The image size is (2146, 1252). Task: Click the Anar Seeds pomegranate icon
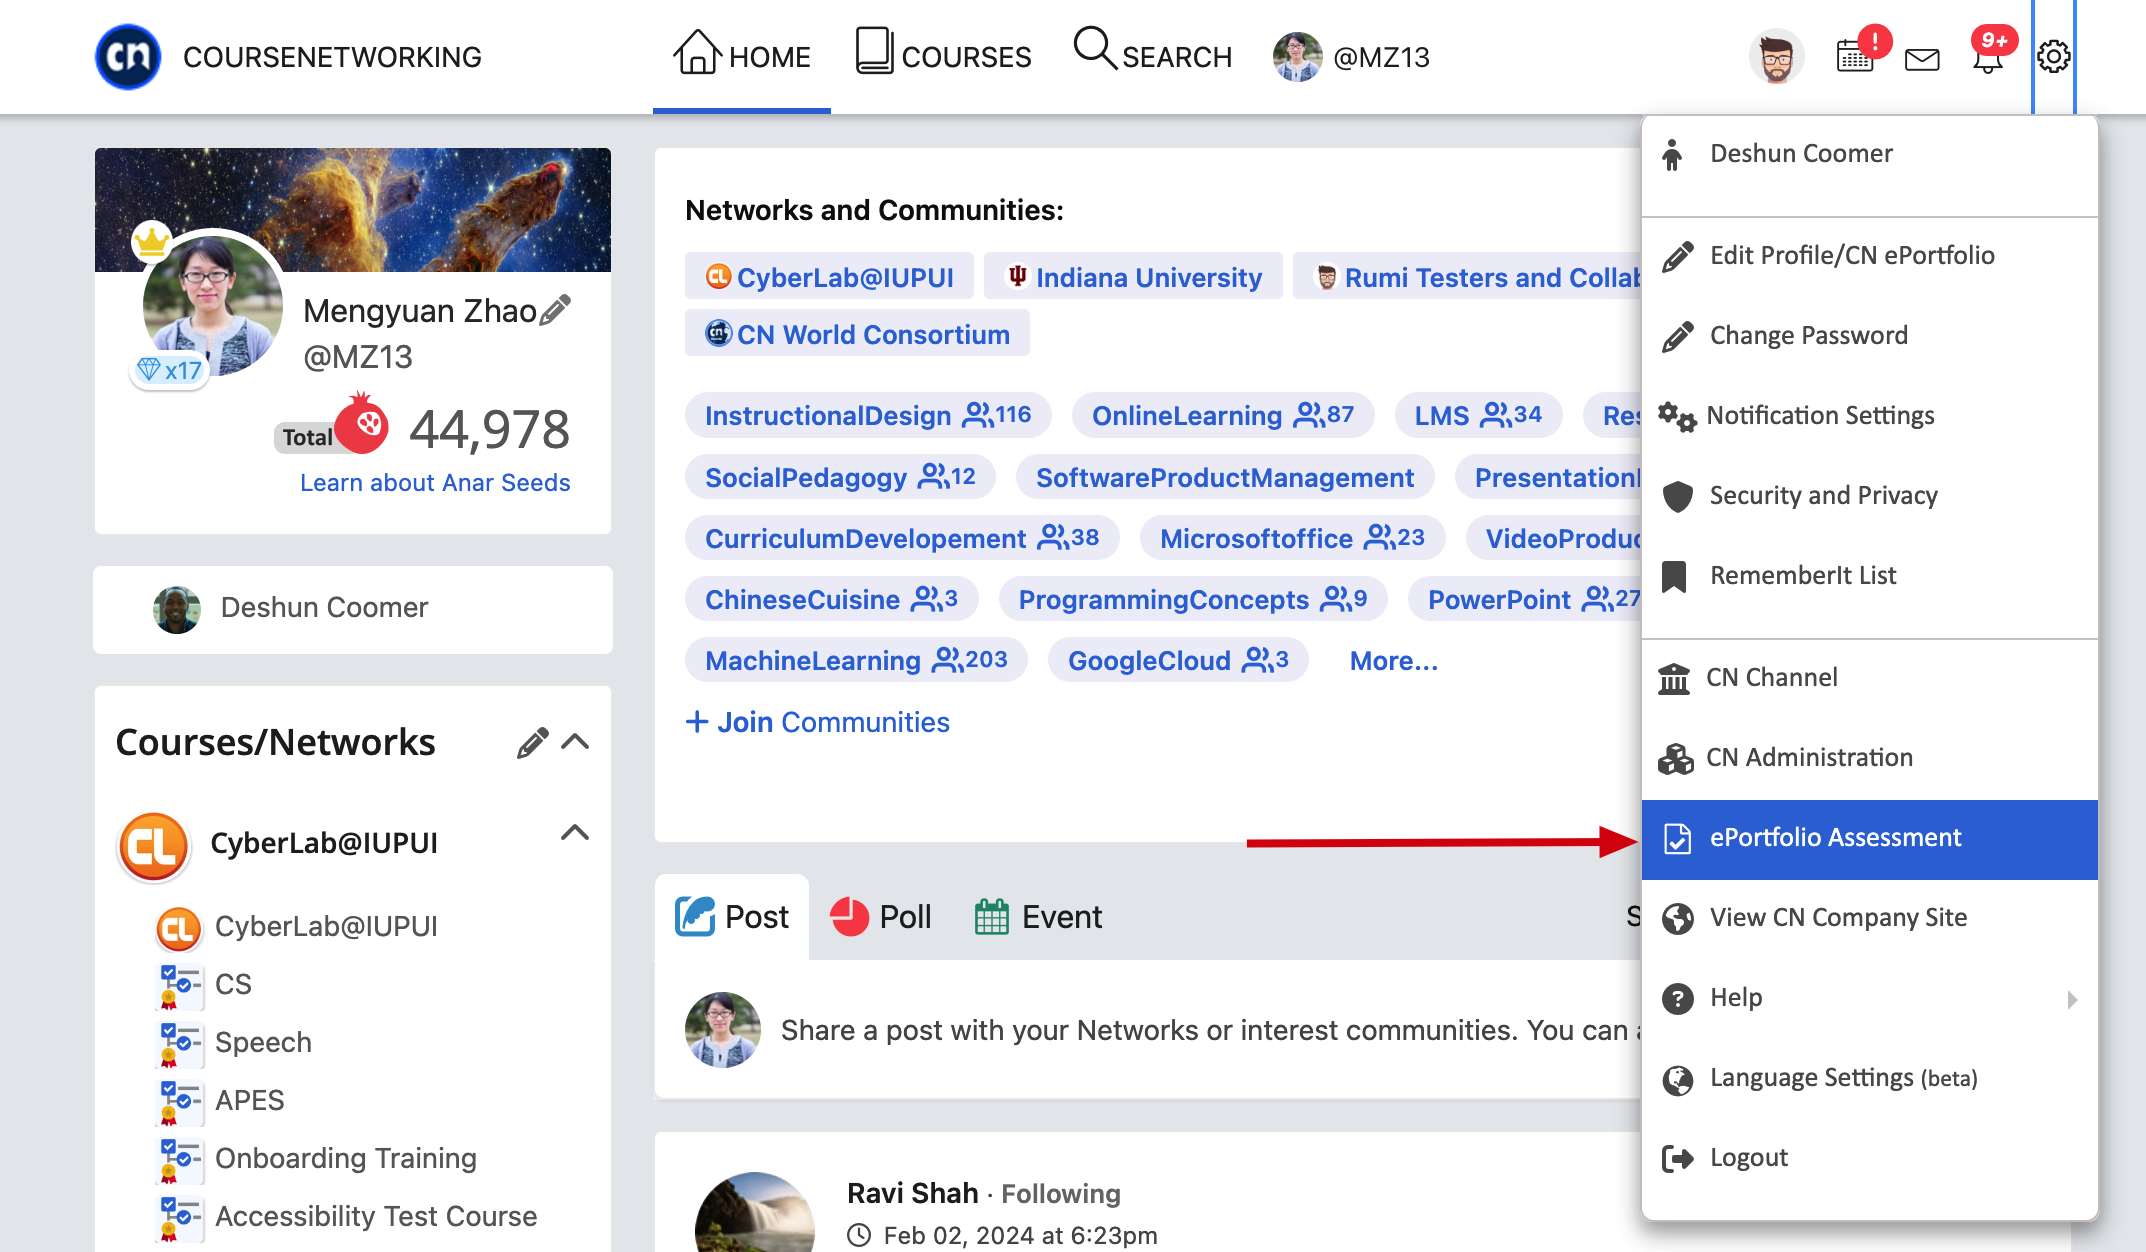(362, 424)
